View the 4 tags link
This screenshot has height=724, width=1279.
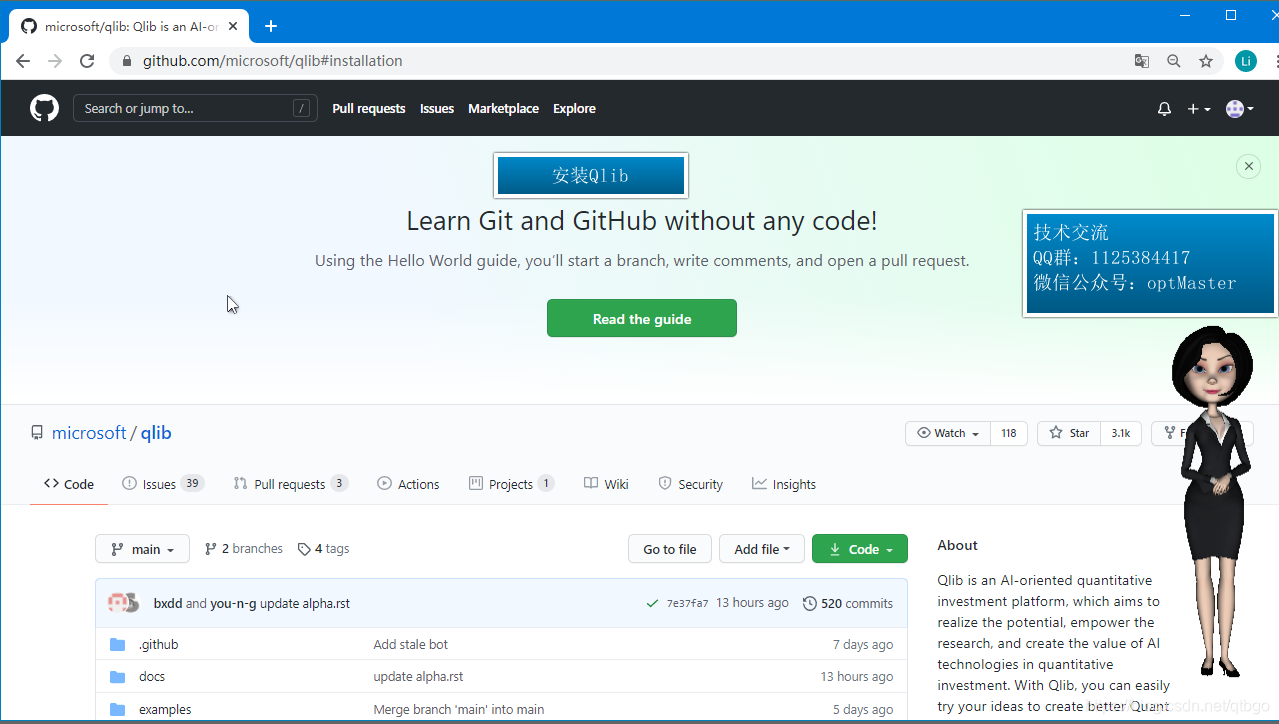(x=323, y=549)
